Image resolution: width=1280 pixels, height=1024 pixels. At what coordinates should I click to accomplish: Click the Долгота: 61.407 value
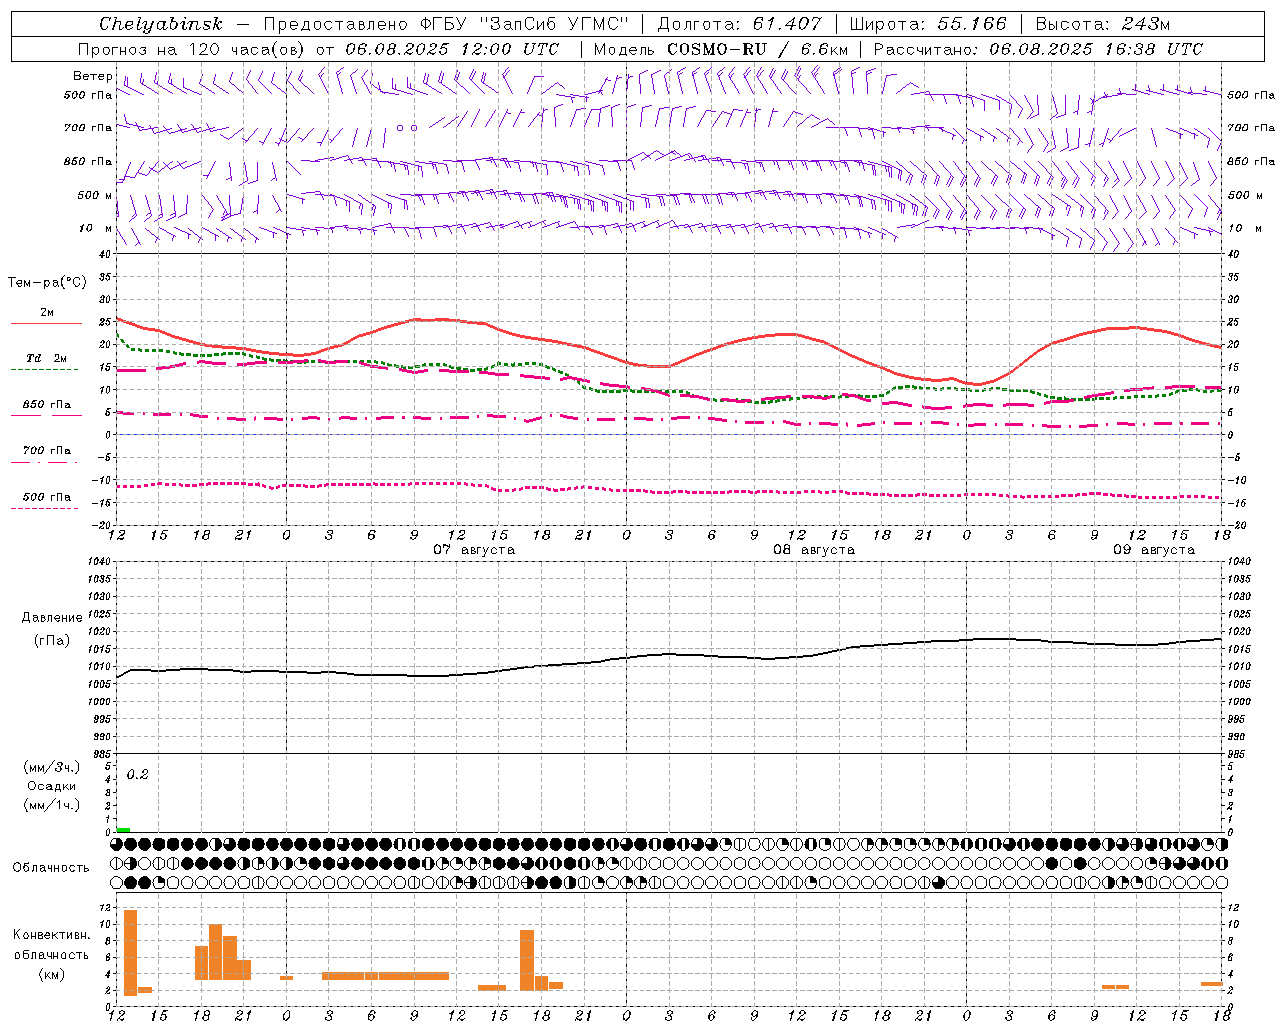point(739,24)
